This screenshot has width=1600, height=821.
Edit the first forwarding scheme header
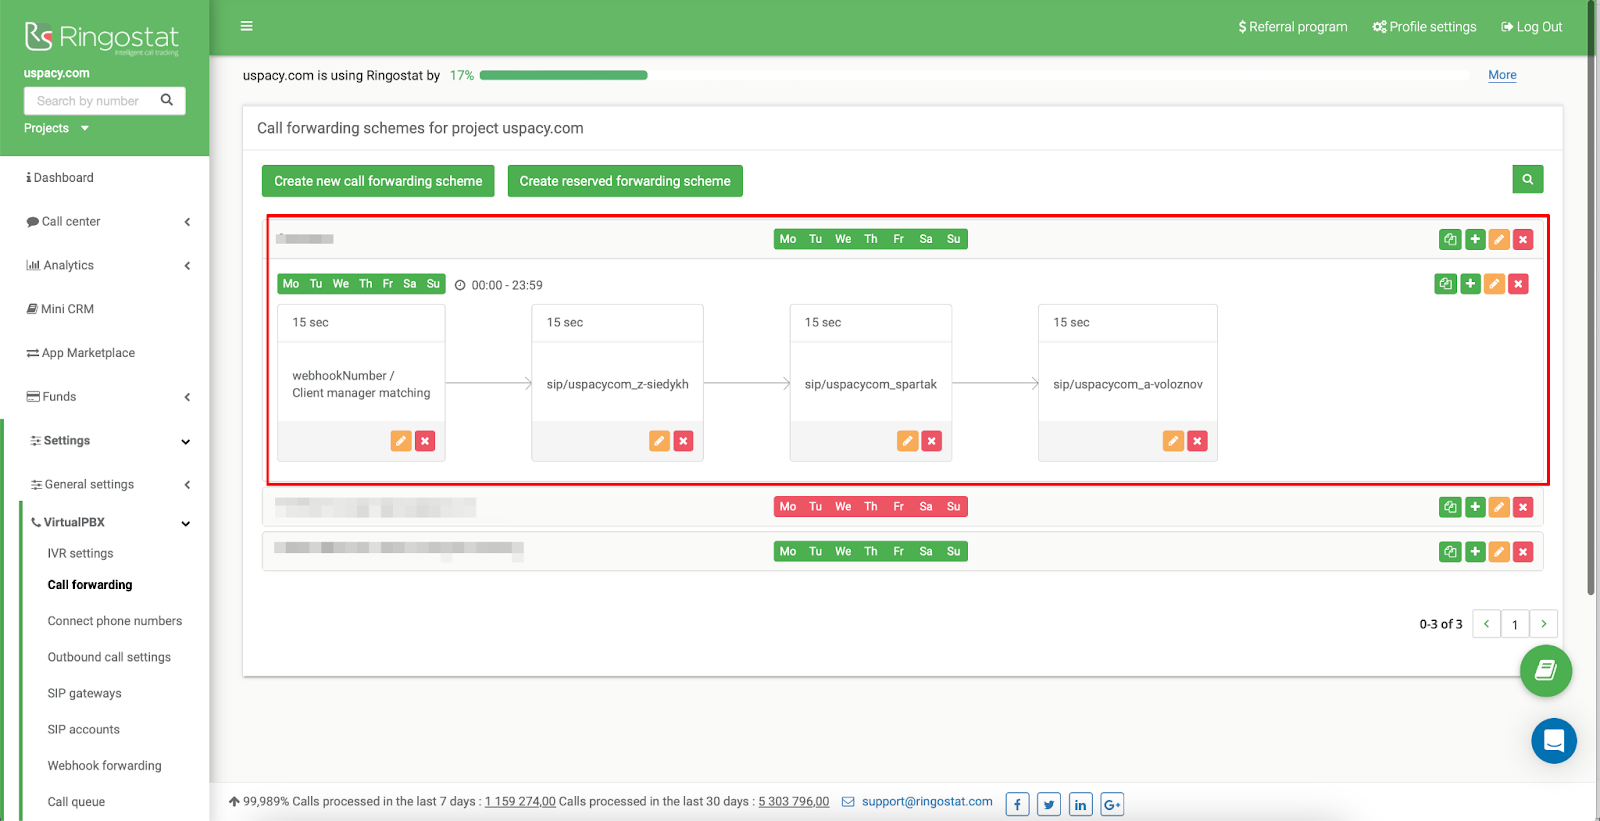pos(1499,239)
